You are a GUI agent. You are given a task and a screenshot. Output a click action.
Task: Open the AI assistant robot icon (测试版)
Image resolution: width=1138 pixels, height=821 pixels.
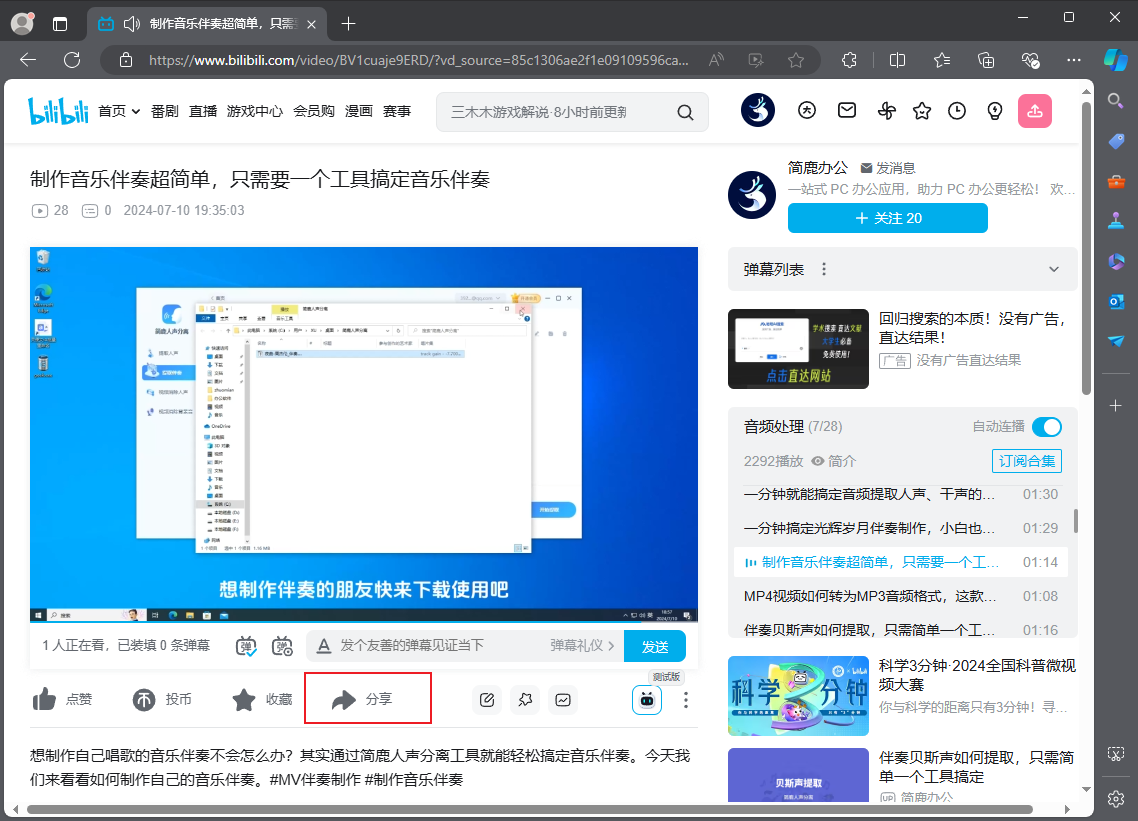pos(646,699)
